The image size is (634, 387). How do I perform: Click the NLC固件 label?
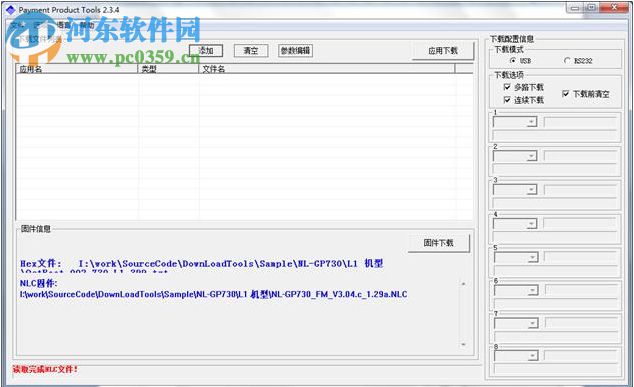click(x=38, y=283)
